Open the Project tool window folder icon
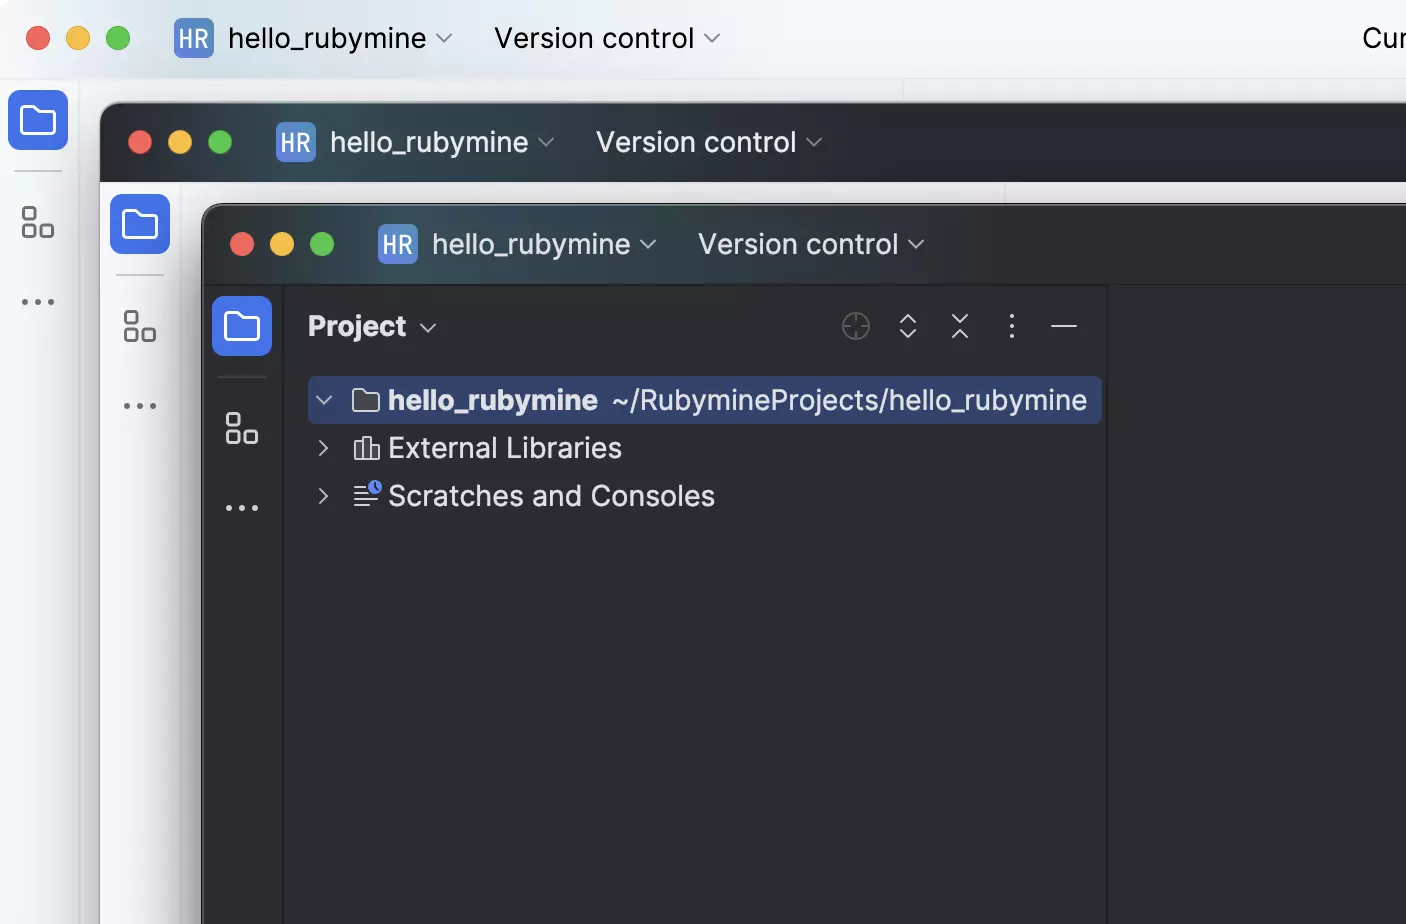Screen dimensions: 1406x924 pyautogui.click(x=242, y=326)
